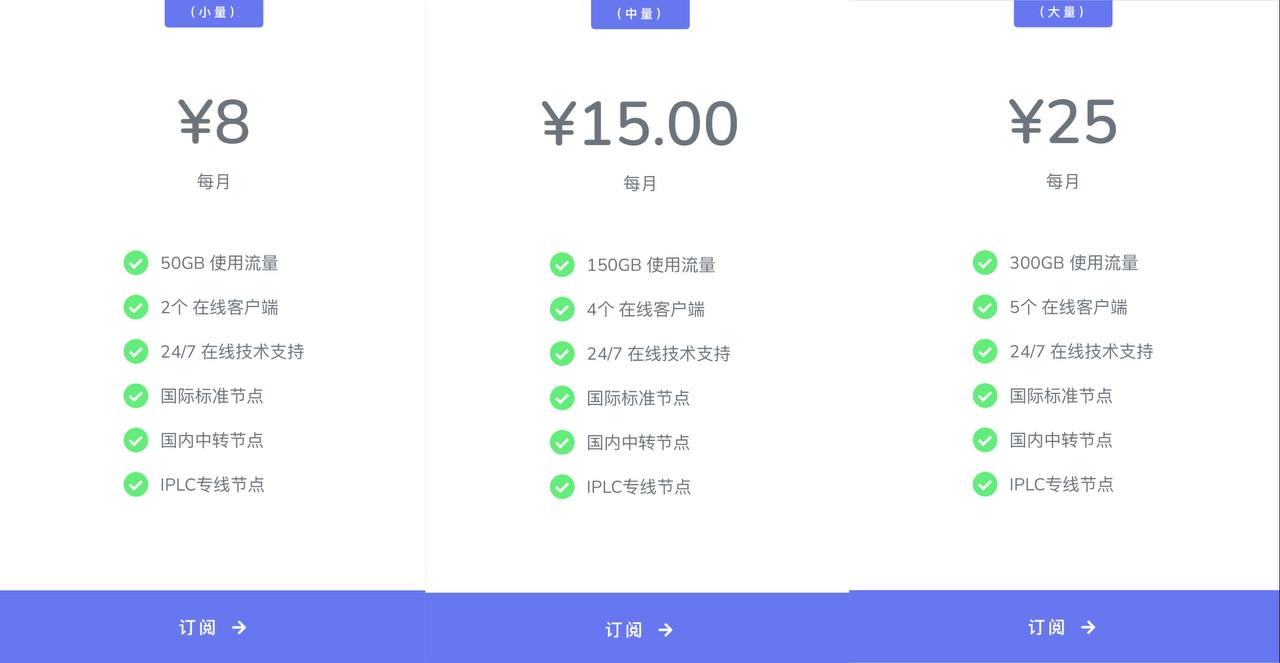Click check icon beside 50GB 使用流量
Viewport: 1280px width, 663px height.
pyautogui.click(x=136, y=263)
